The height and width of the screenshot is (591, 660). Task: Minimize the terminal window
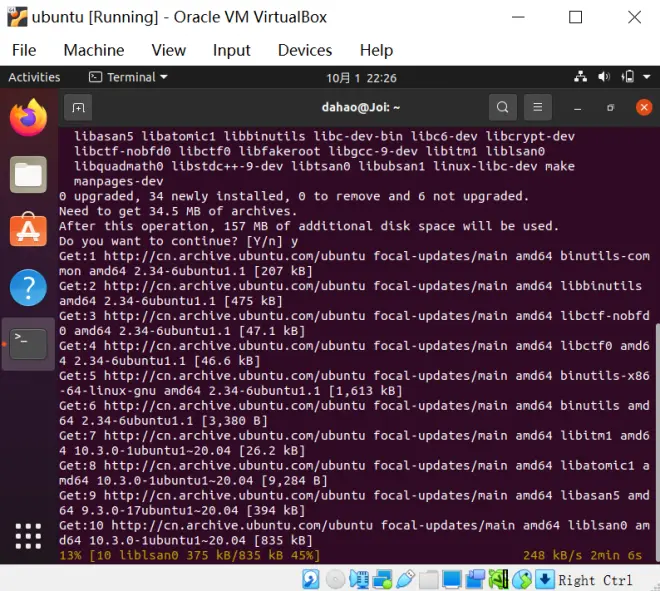[578, 108]
